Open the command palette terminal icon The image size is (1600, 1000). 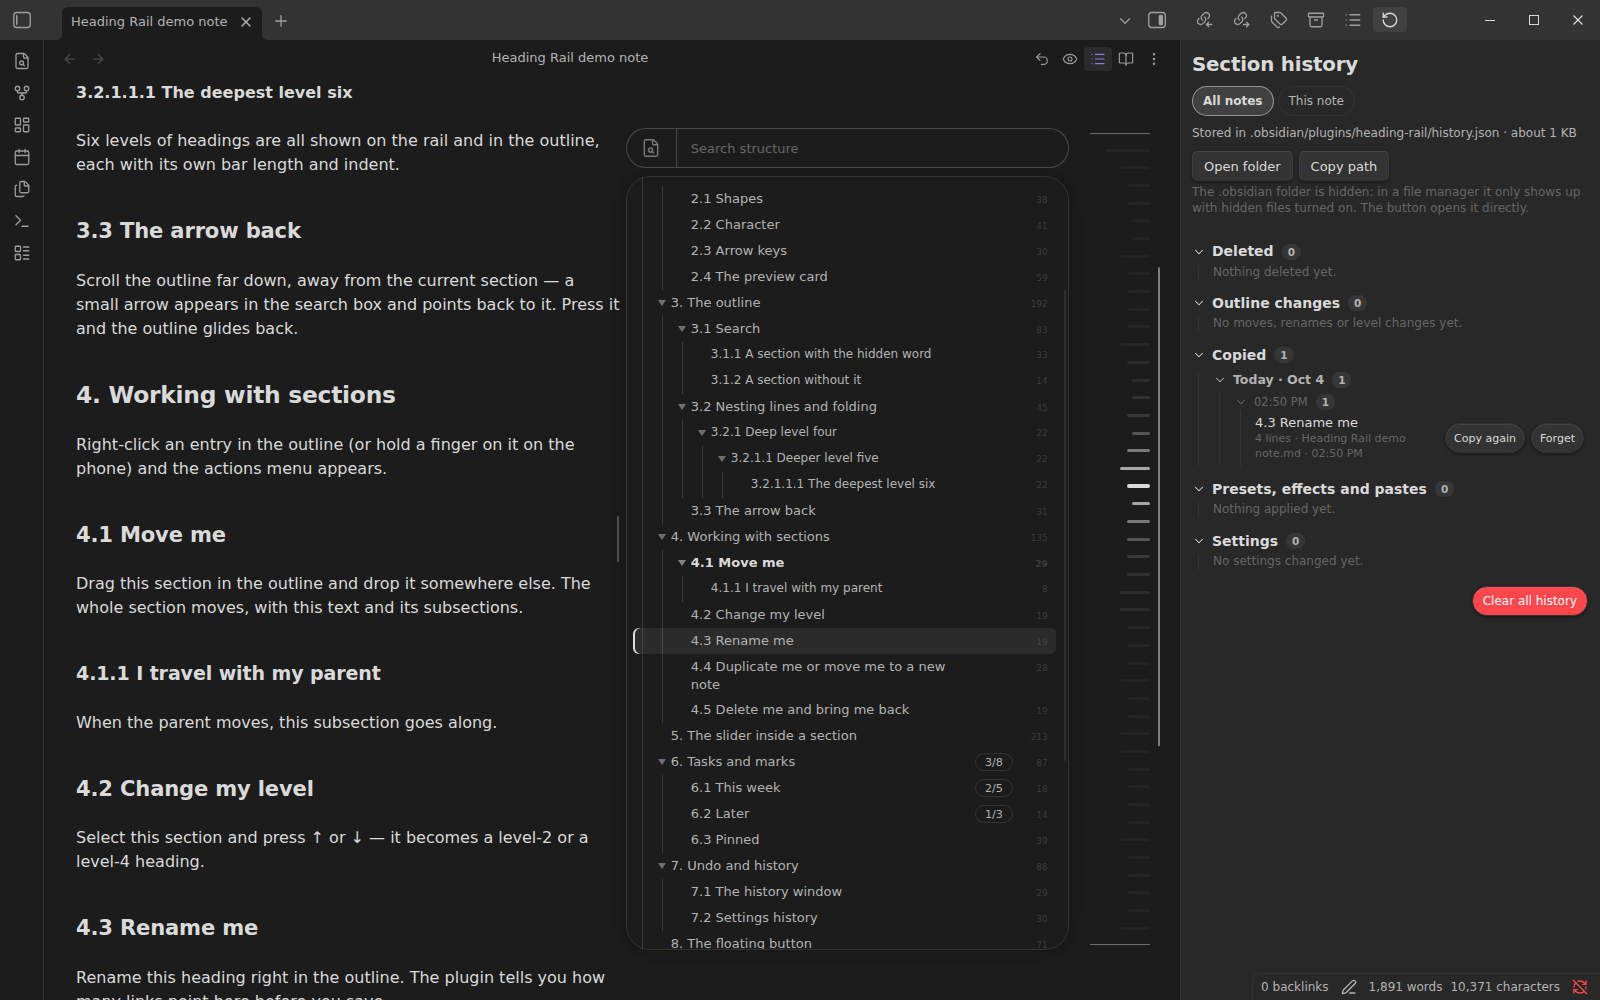coord(22,221)
